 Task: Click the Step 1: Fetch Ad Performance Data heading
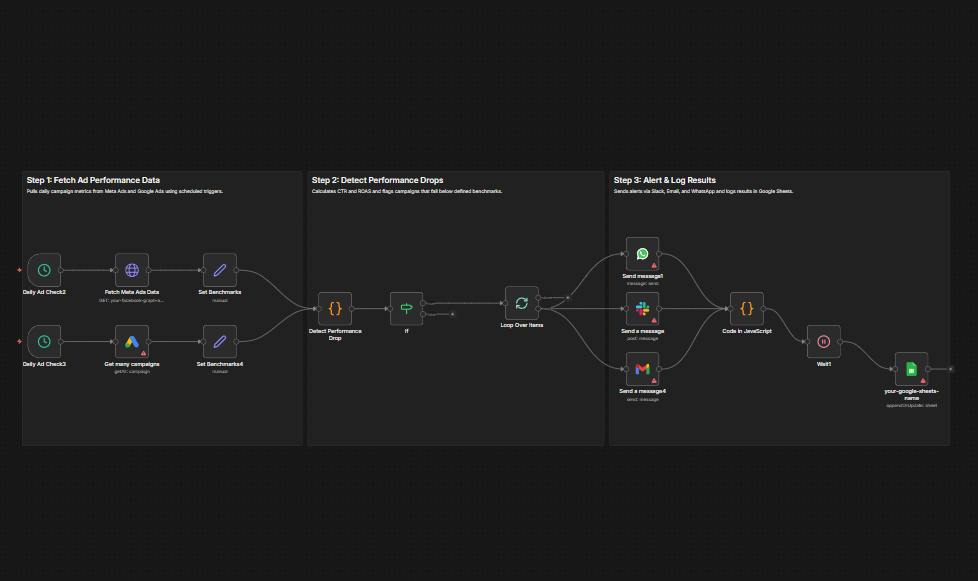click(93, 180)
